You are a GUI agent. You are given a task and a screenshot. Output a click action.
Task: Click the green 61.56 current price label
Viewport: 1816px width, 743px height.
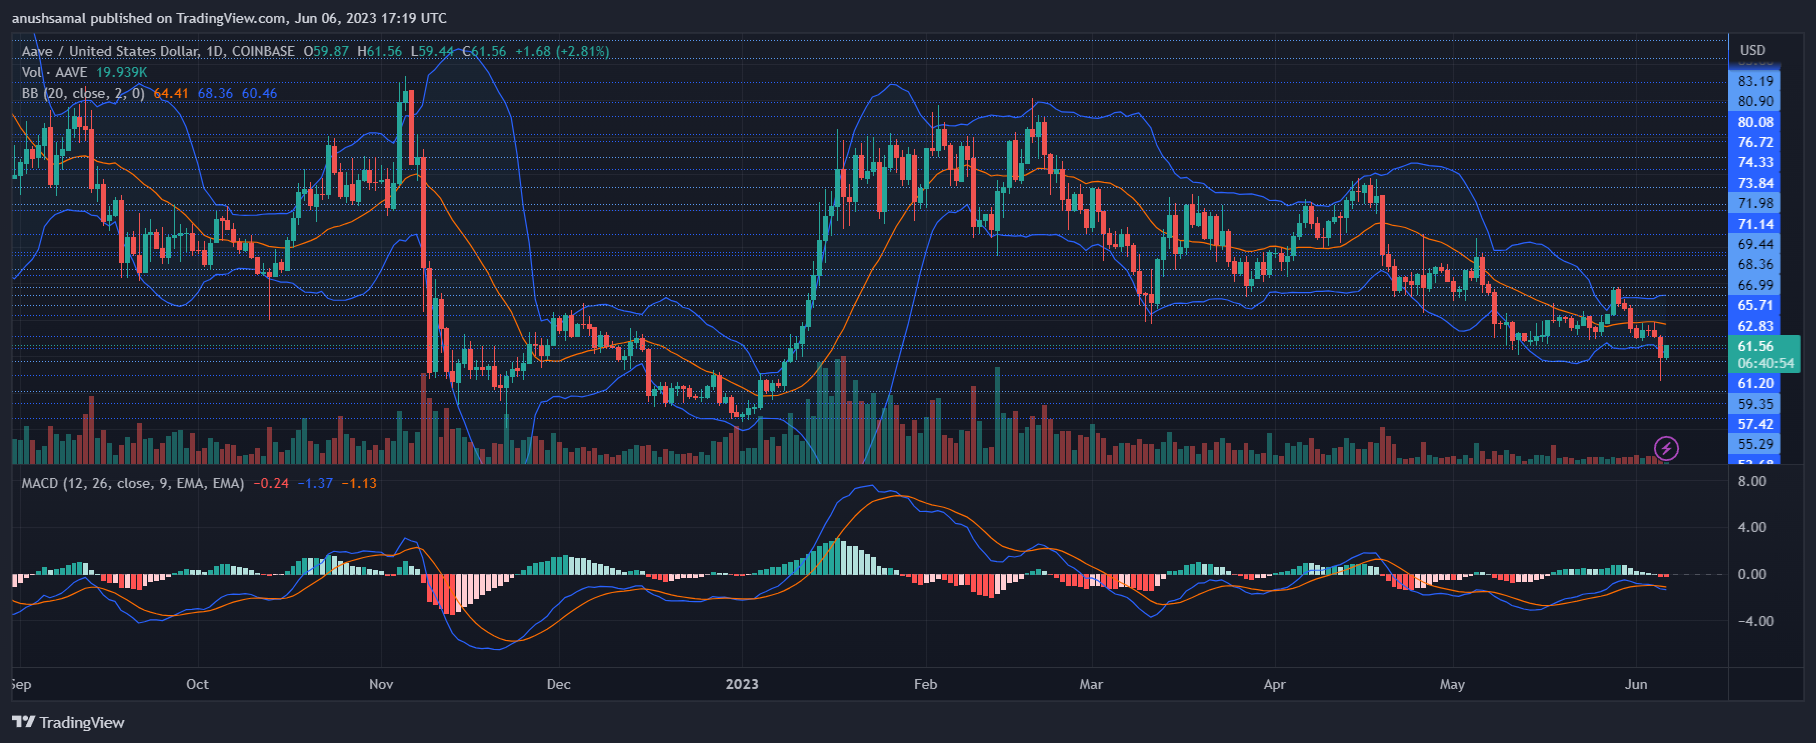[1755, 346]
